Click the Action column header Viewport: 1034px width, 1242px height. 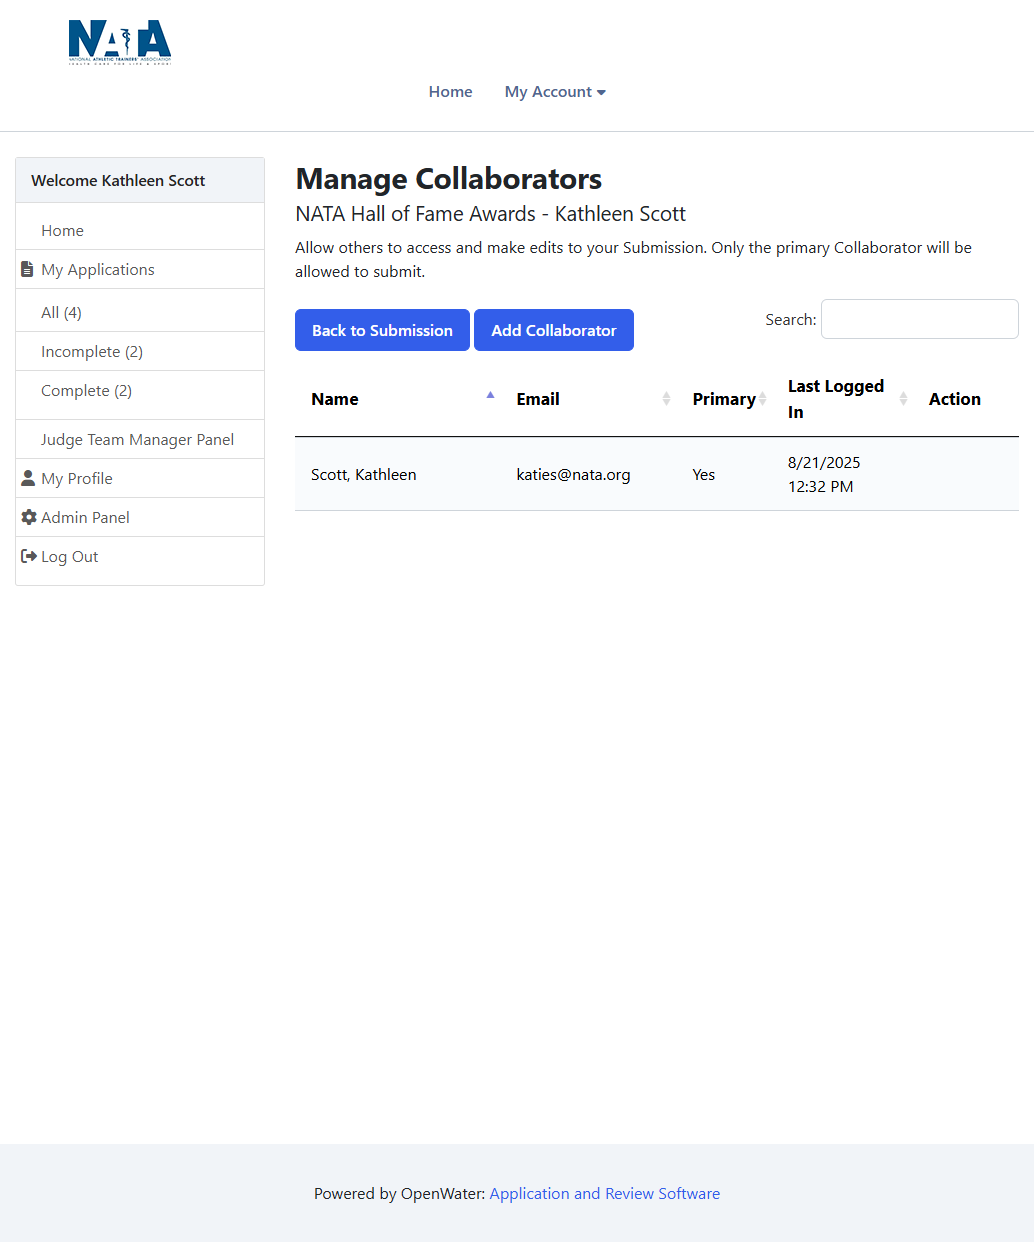[966, 399]
